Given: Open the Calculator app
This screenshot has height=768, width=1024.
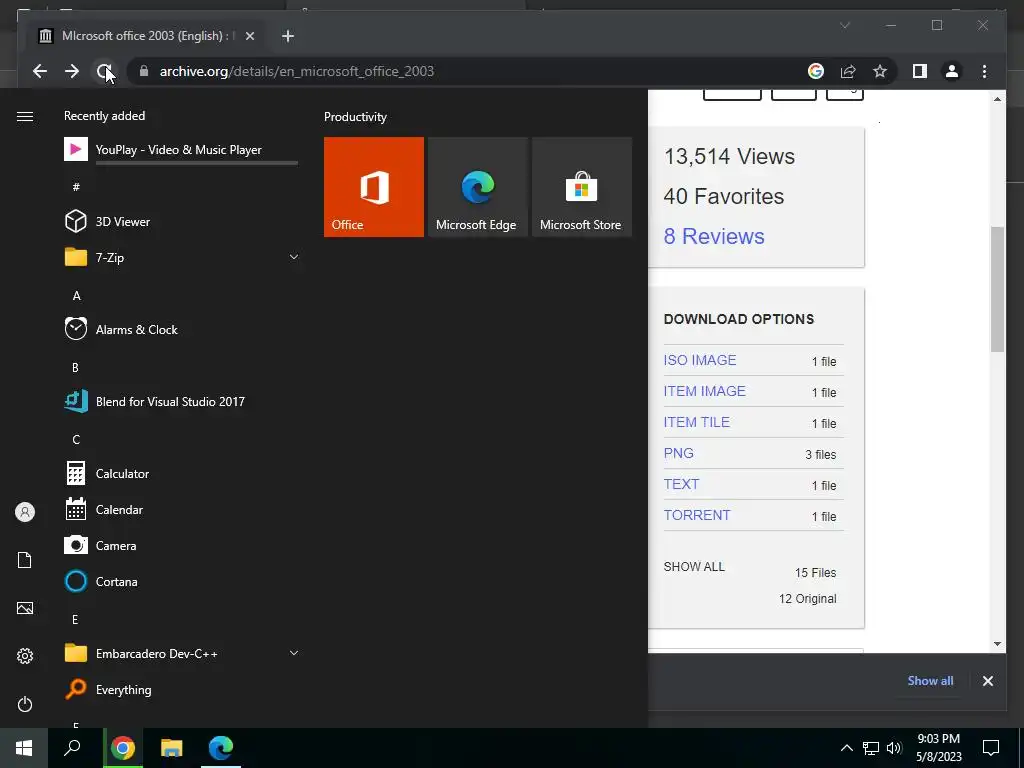Looking at the screenshot, I should coord(182,473).
